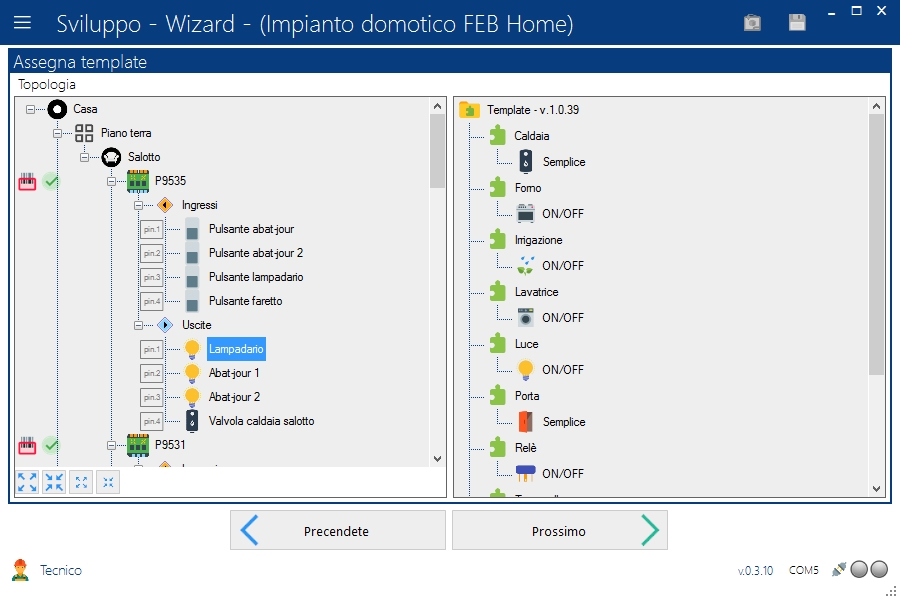This screenshot has width=900, height=599.
Task: Collapse all tree nodes button
Action: coord(54,483)
